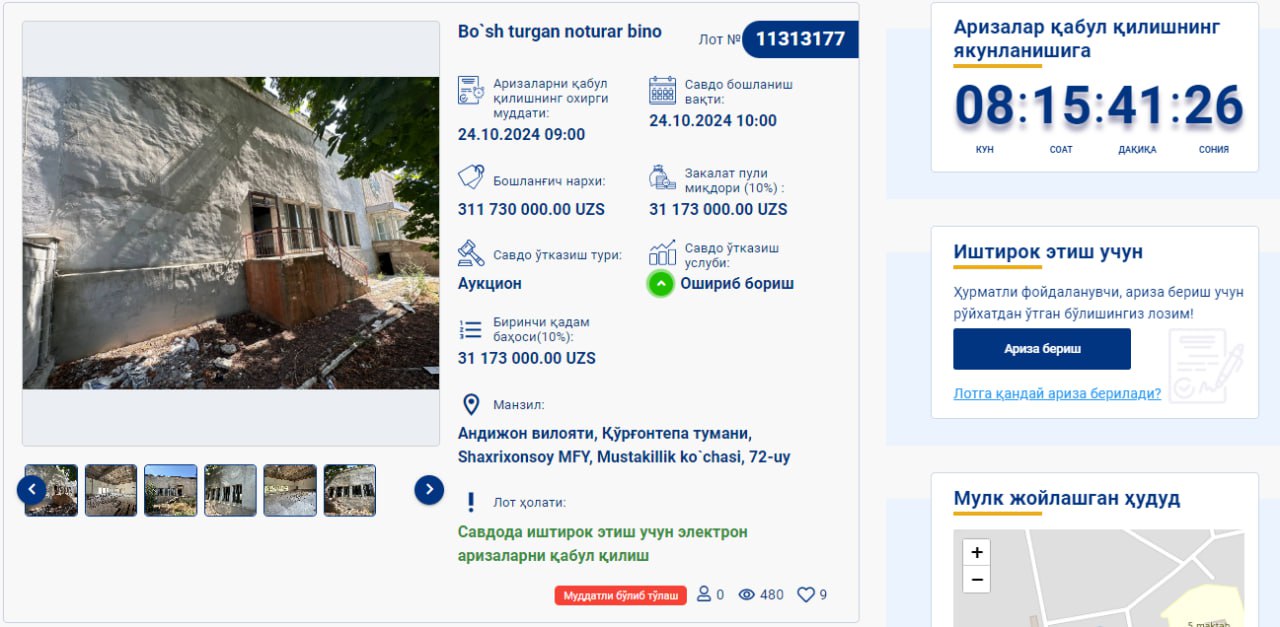Select the first gallery thumbnail
This screenshot has height=627, width=1280.
51,490
